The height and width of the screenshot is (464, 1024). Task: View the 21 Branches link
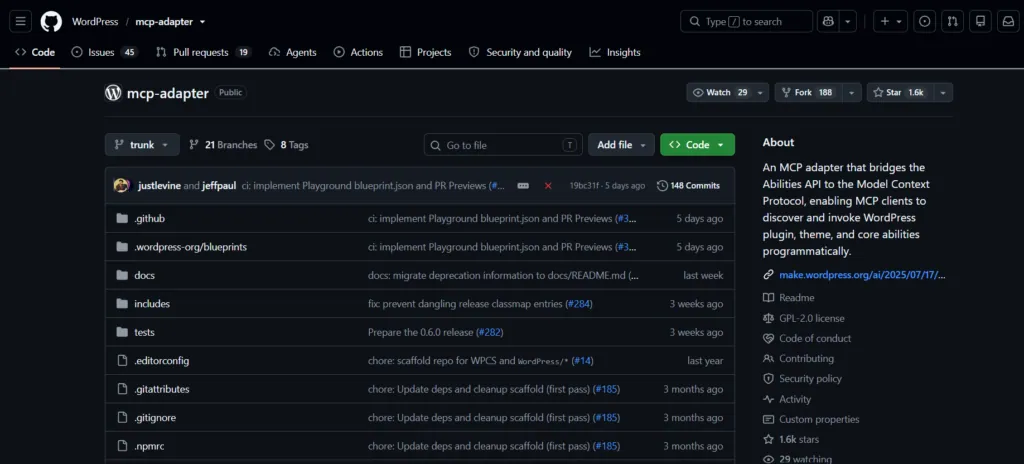(223, 144)
